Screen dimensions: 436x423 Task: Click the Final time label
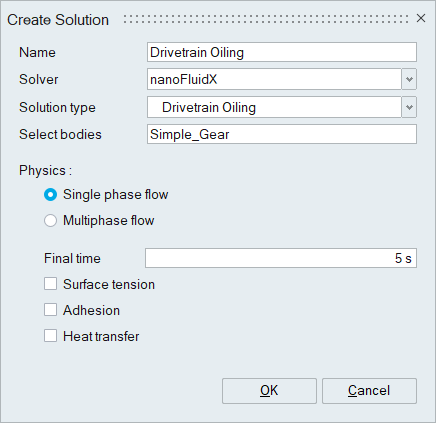point(72,258)
